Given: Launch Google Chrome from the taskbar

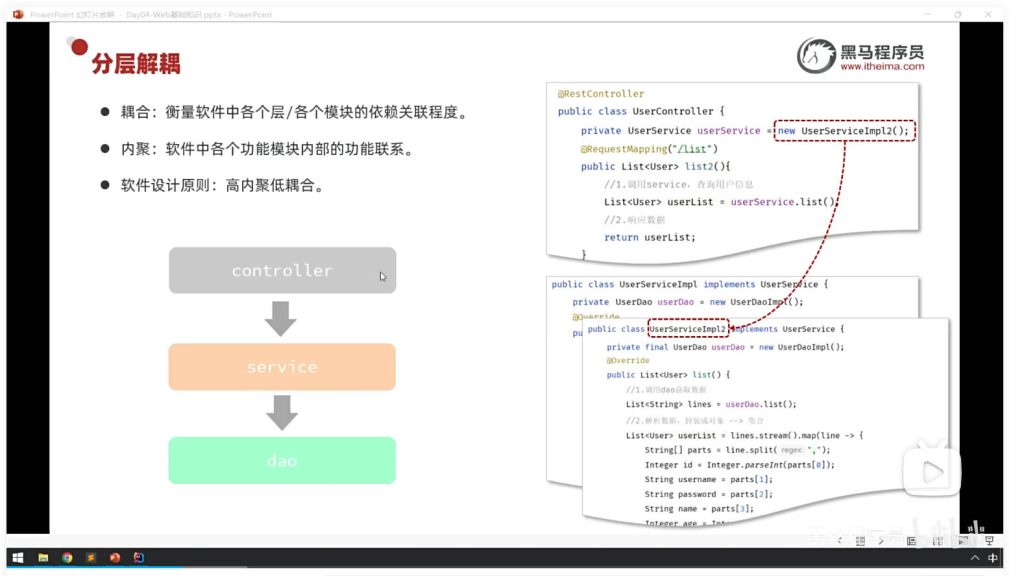Looking at the screenshot, I should tap(67, 557).
